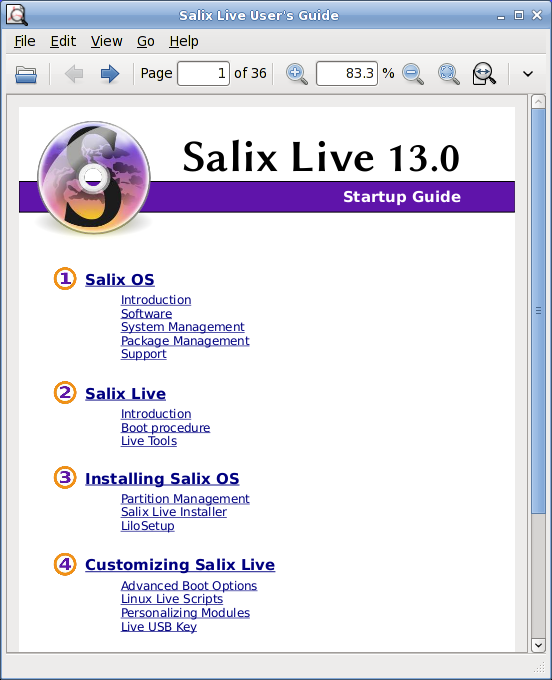Screen dimensions: 552x680
Task: Click the 'Startup Guide' banner text
Action: coord(402,197)
